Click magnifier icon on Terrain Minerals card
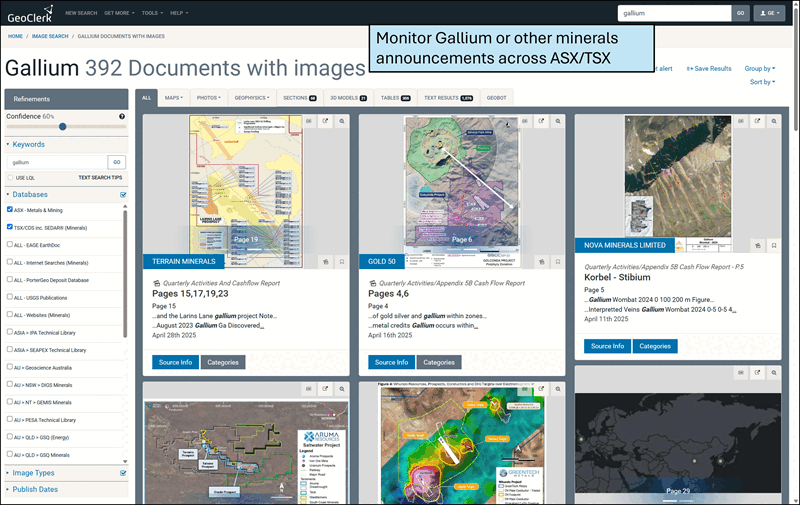This screenshot has width=800, height=505. pos(341,121)
